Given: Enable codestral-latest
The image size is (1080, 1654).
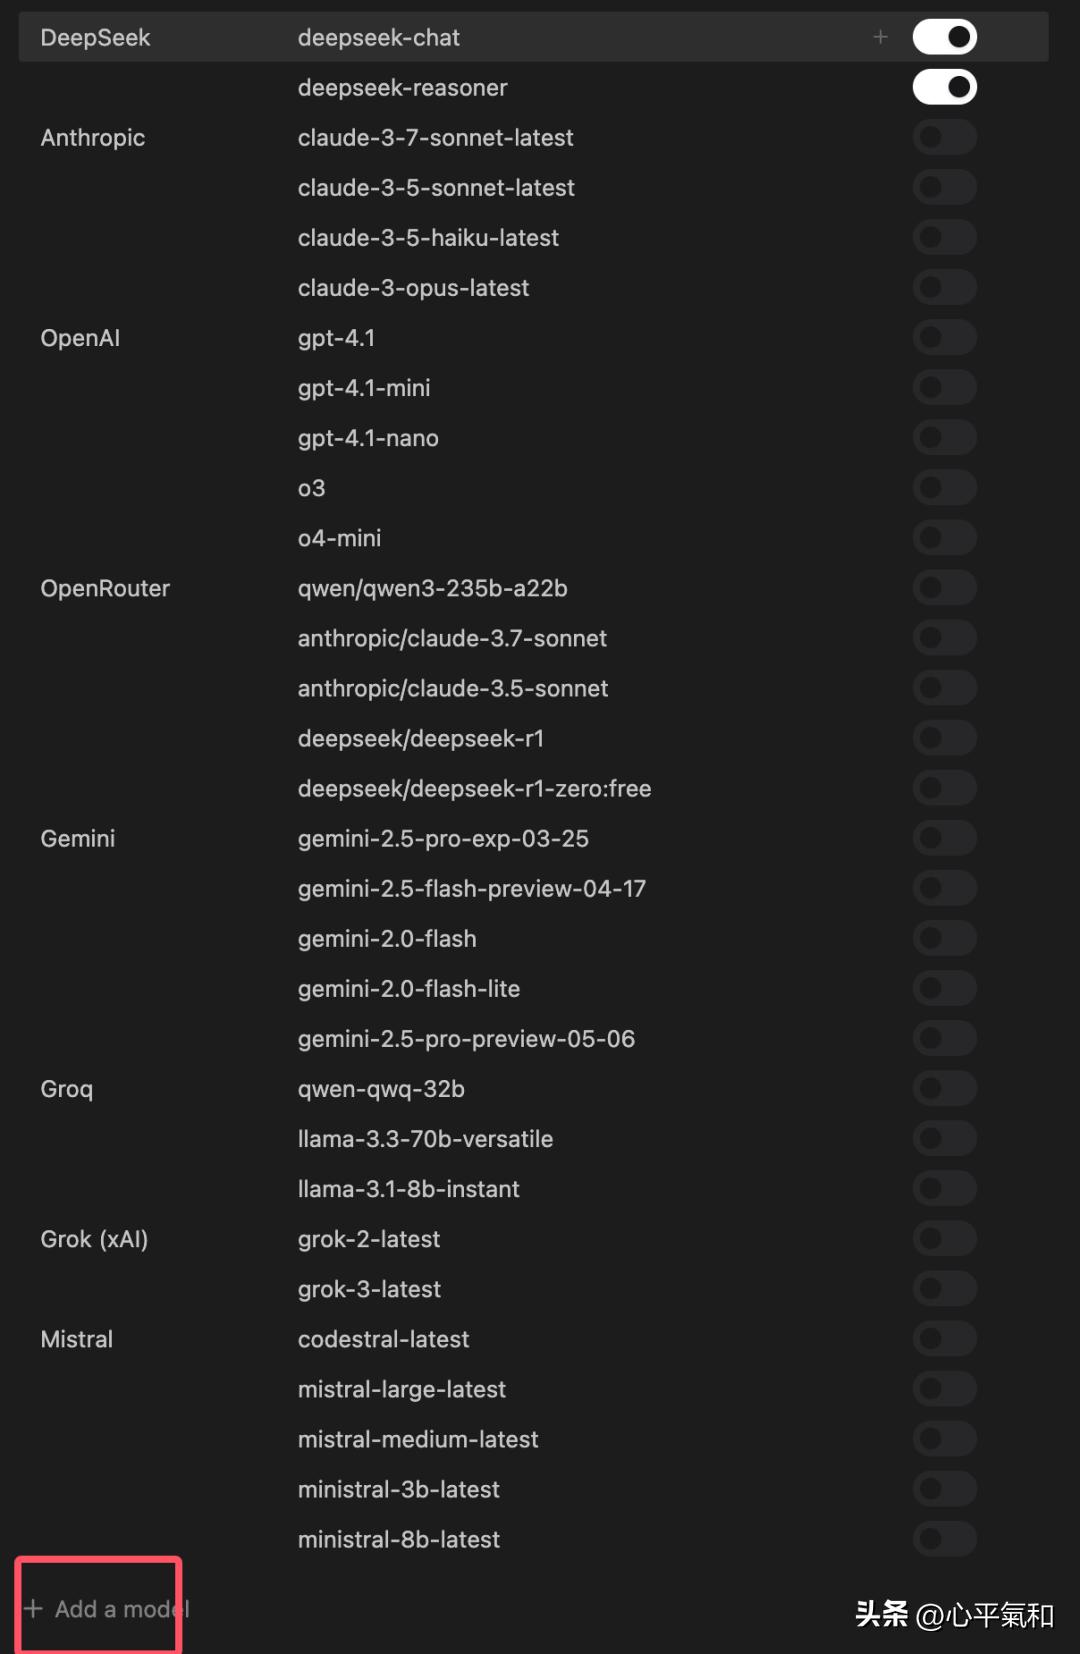Looking at the screenshot, I should pyautogui.click(x=944, y=1338).
